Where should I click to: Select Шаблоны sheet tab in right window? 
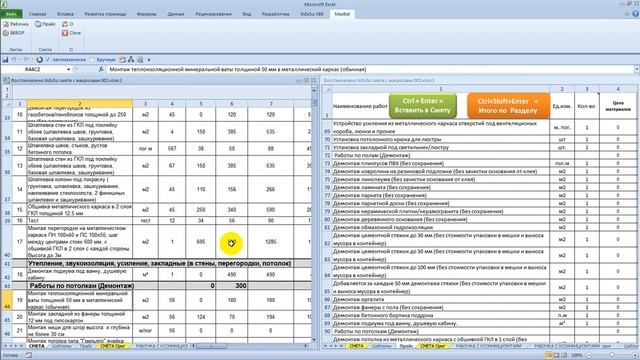click(x=382, y=346)
